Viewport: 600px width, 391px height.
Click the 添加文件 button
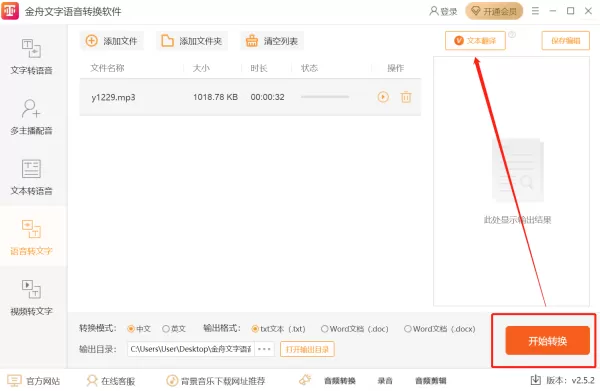(x=112, y=41)
